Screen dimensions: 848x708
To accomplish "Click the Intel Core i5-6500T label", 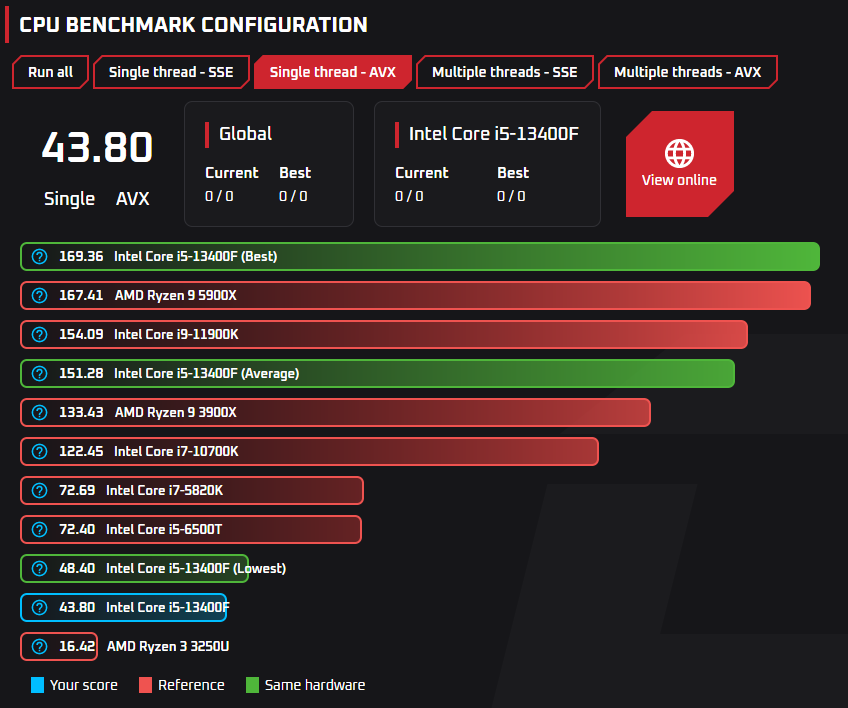I will (x=164, y=529).
